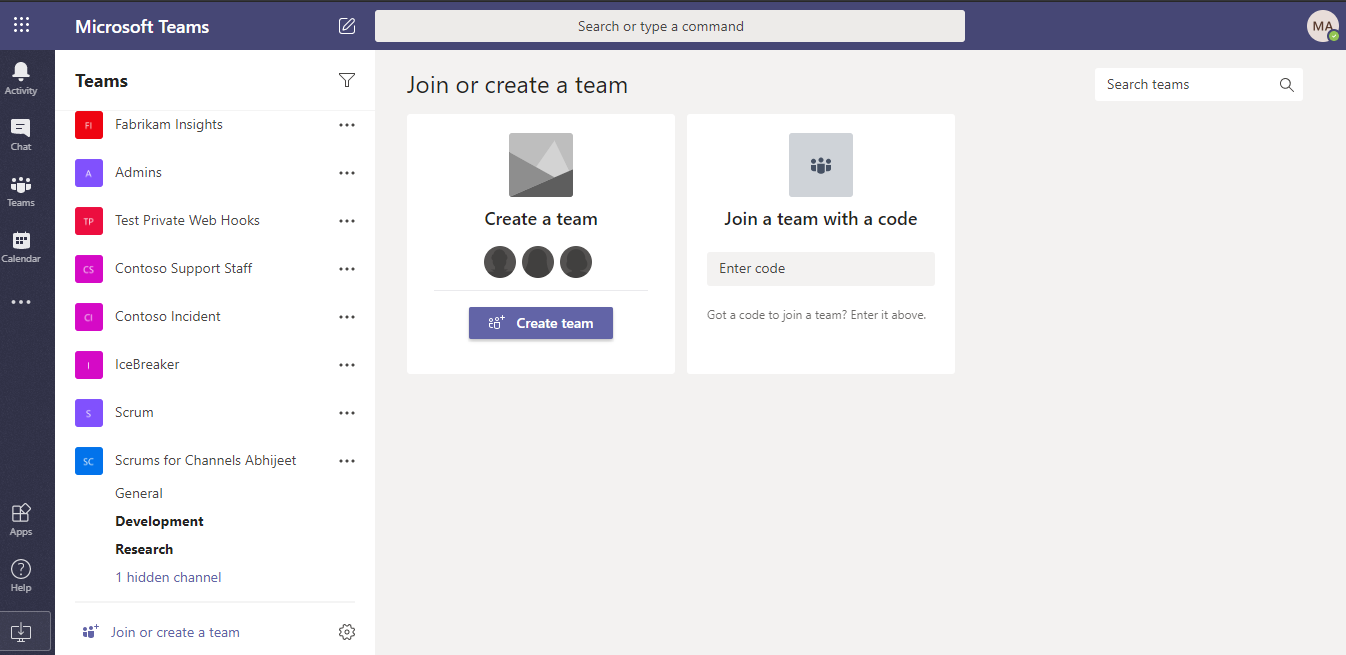Click the Scrums for Channels Abhijeet avatar
This screenshot has width=1346, height=655.
click(x=89, y=461)
